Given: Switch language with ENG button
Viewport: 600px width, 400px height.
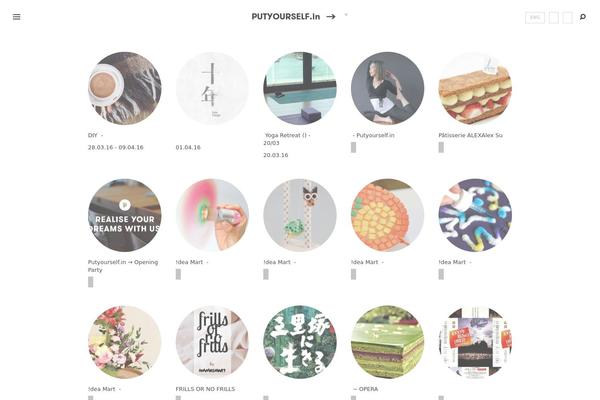Looking at the screenshot, I should click(x=535, y=18).
